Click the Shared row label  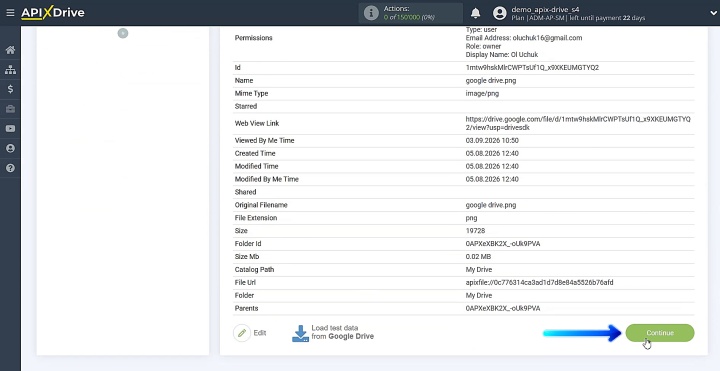(x=245, y=192)
